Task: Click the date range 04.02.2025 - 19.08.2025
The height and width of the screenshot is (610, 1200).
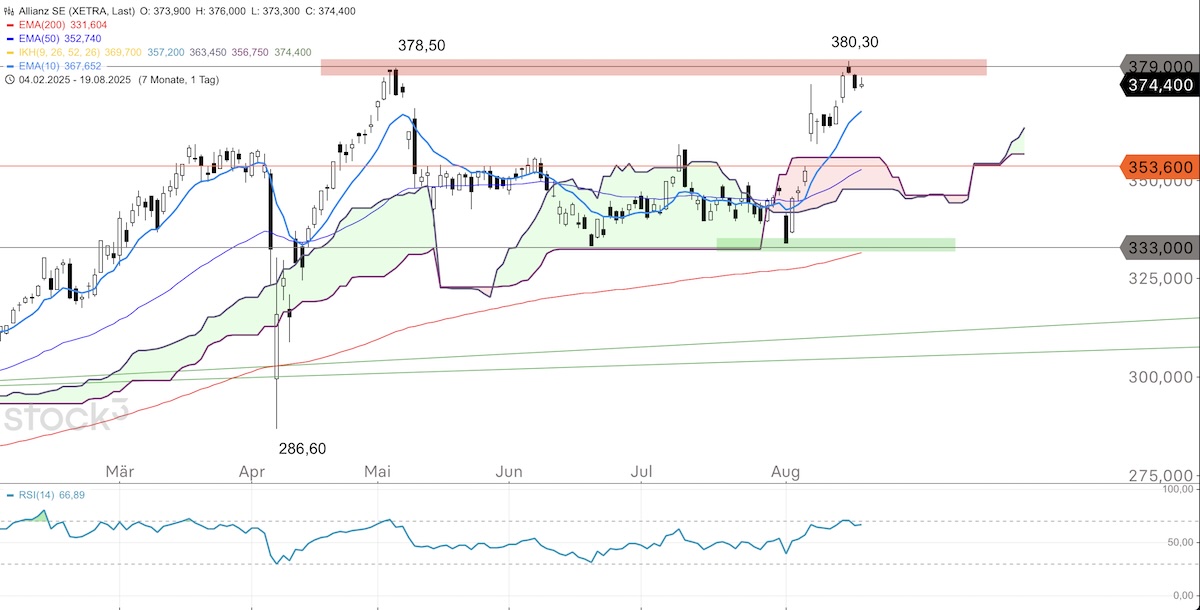Action: point(74,79)
